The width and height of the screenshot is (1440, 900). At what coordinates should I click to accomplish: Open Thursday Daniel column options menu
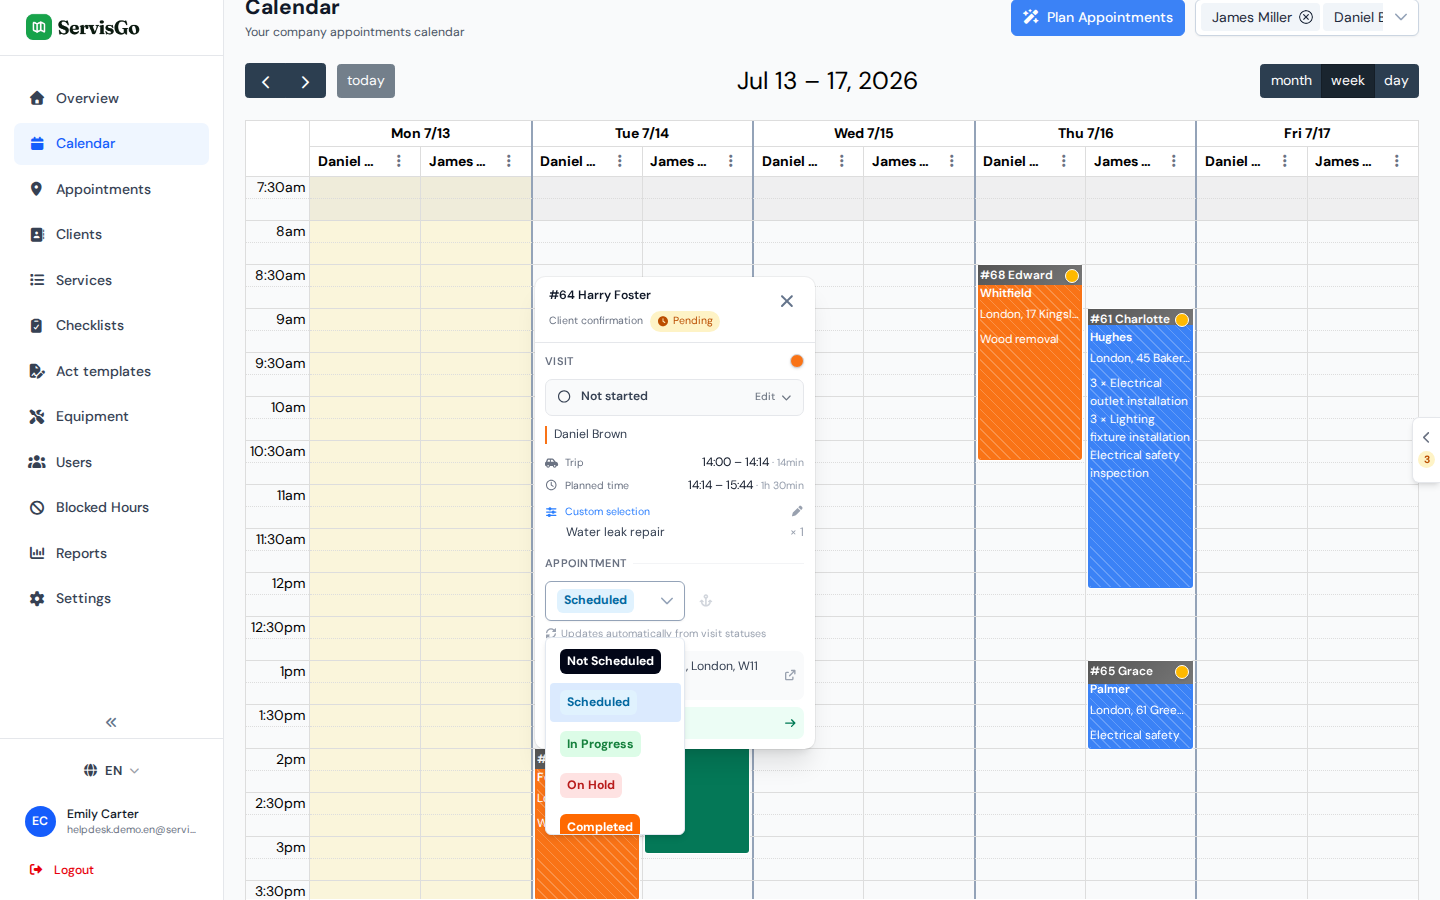[1064, 161]
